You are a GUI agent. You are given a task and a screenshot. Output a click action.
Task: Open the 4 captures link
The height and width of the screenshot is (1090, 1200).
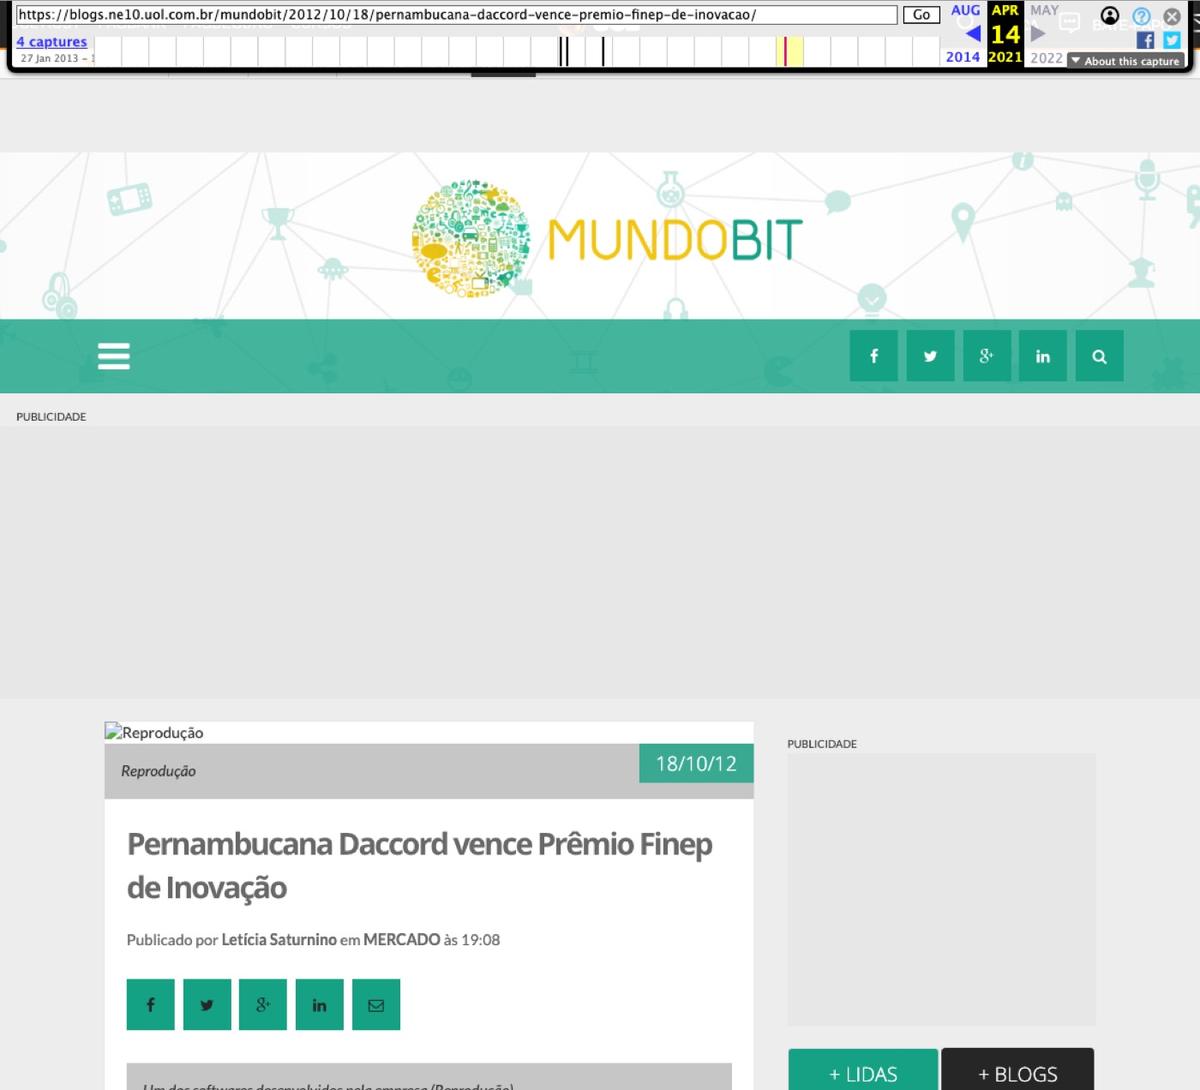52,42
